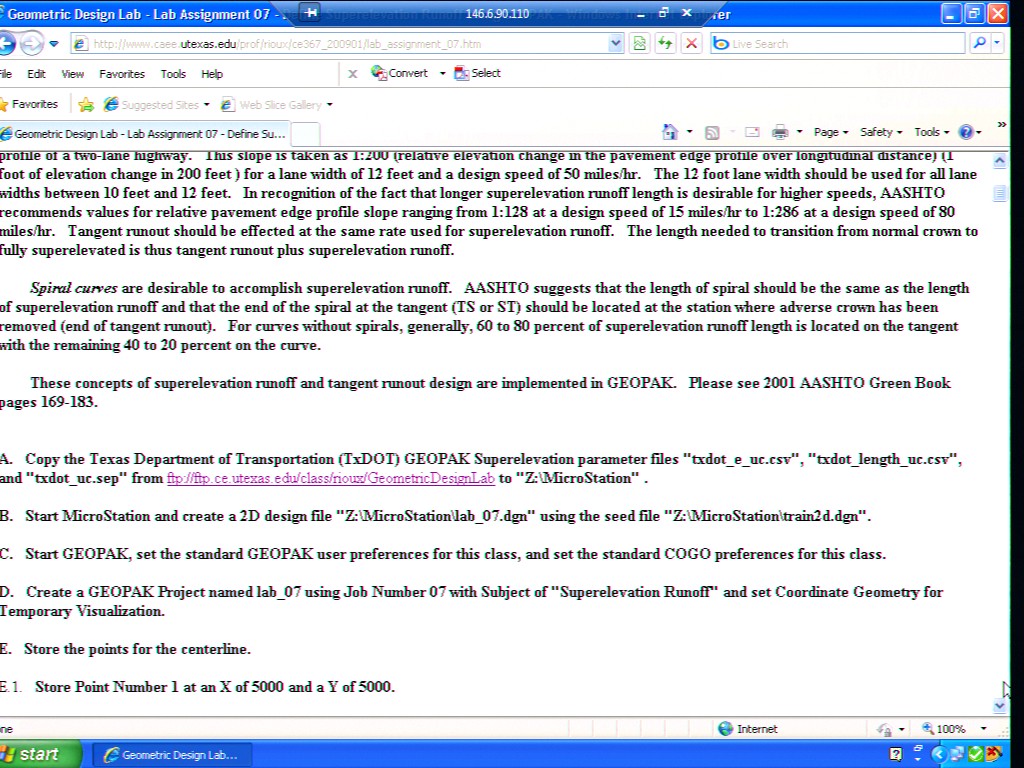Open the Web Slice Gallery link
Viewport: 1024px width, 768px height.
[x=272, y=104]
